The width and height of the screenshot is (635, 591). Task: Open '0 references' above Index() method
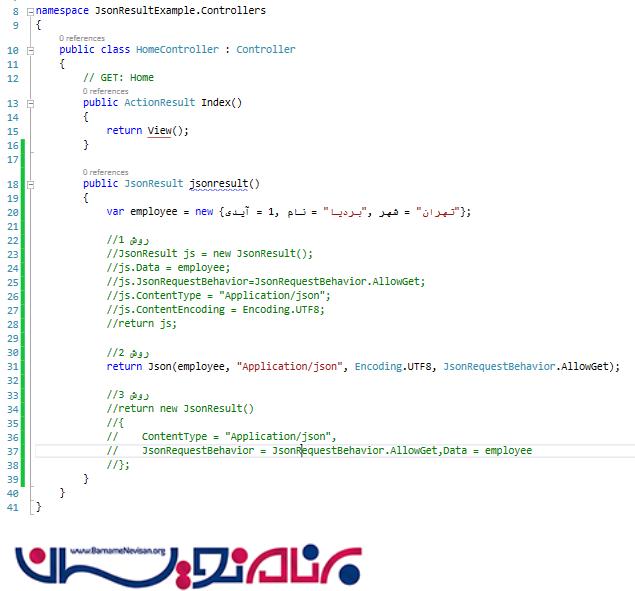click(x=105, y=91)
